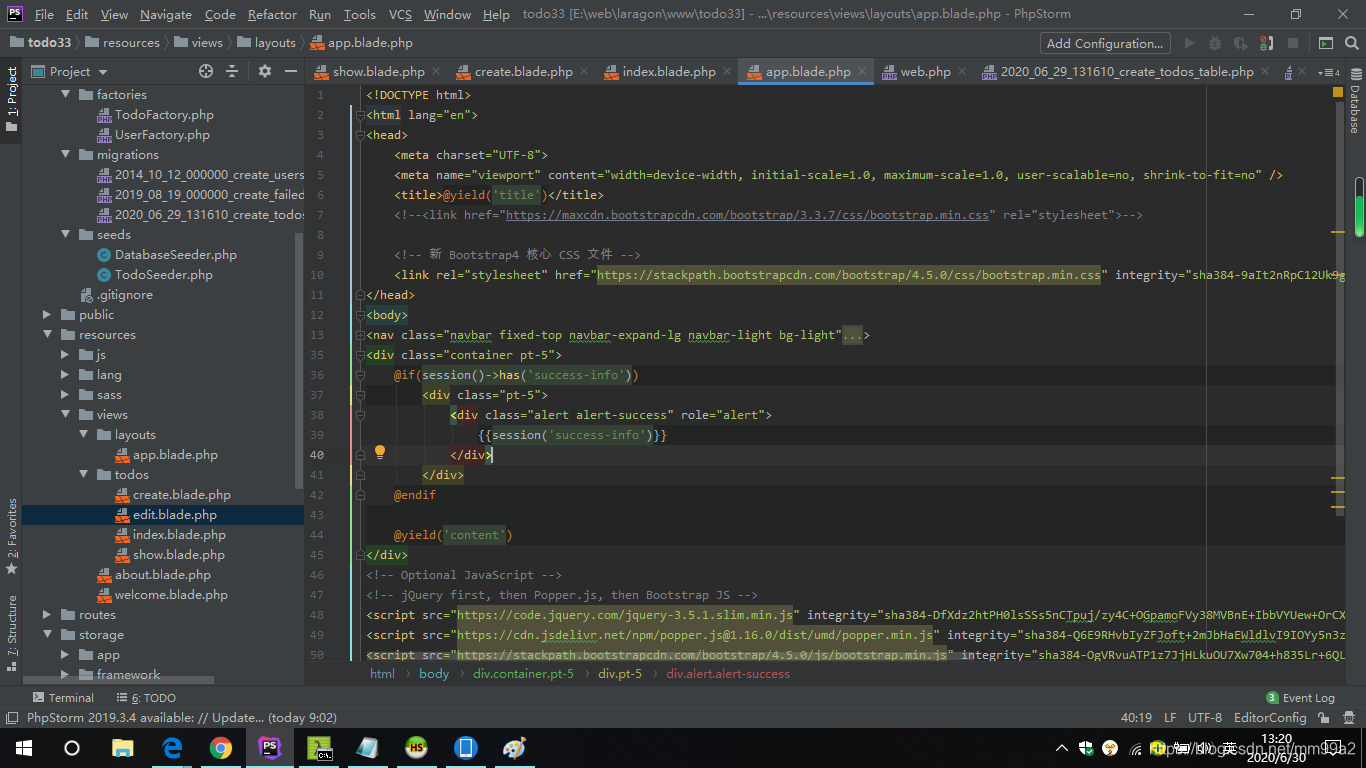This screenshot has width=1366, height=768.
Task: Close the index.blade.php tab
Action: tap(726, 72)
